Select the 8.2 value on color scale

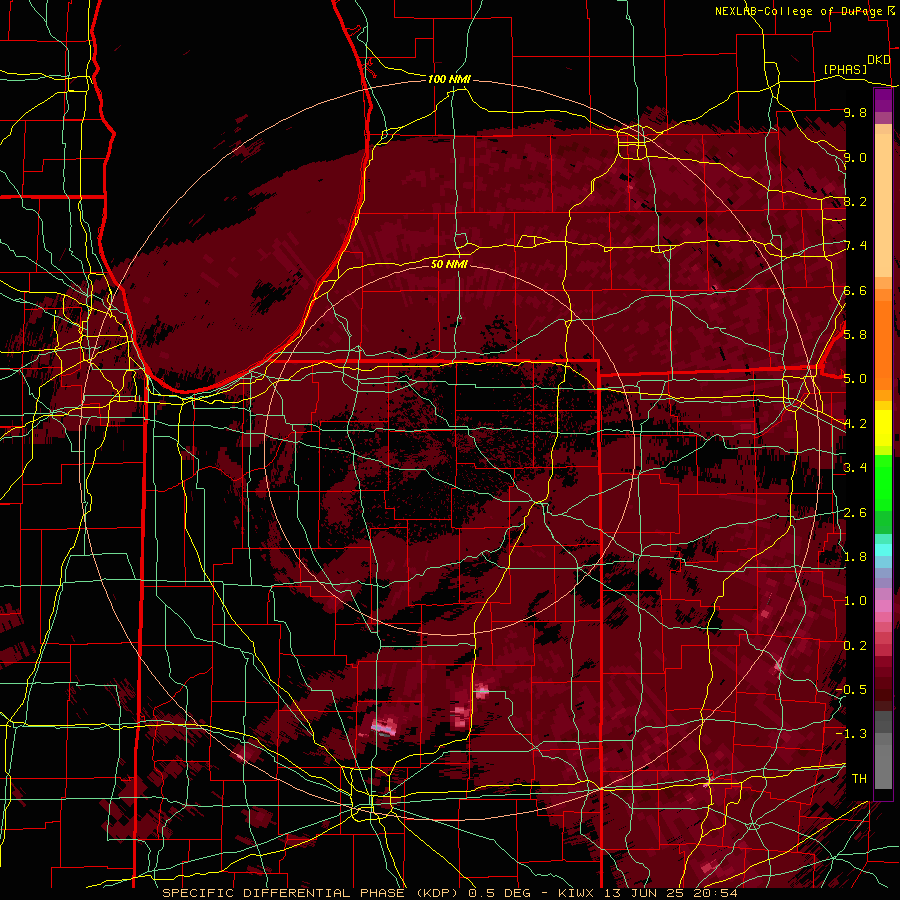click(x=855, y=201)
